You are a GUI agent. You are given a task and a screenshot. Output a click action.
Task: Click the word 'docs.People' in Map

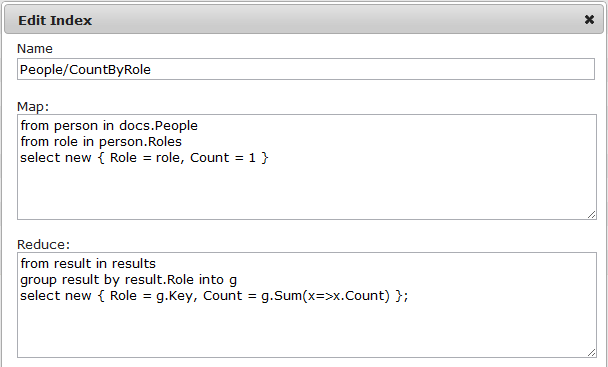159,126
